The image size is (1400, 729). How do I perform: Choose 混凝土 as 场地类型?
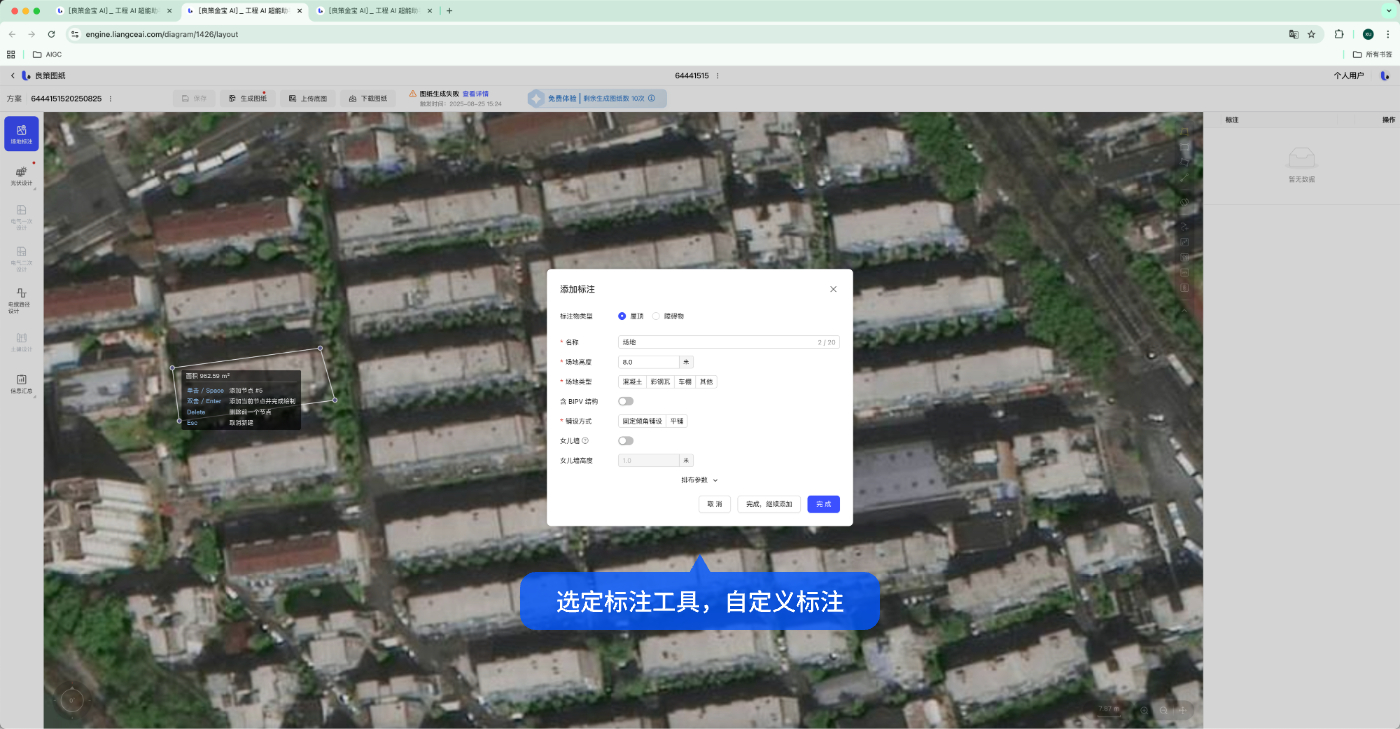(x=632, y=382)
